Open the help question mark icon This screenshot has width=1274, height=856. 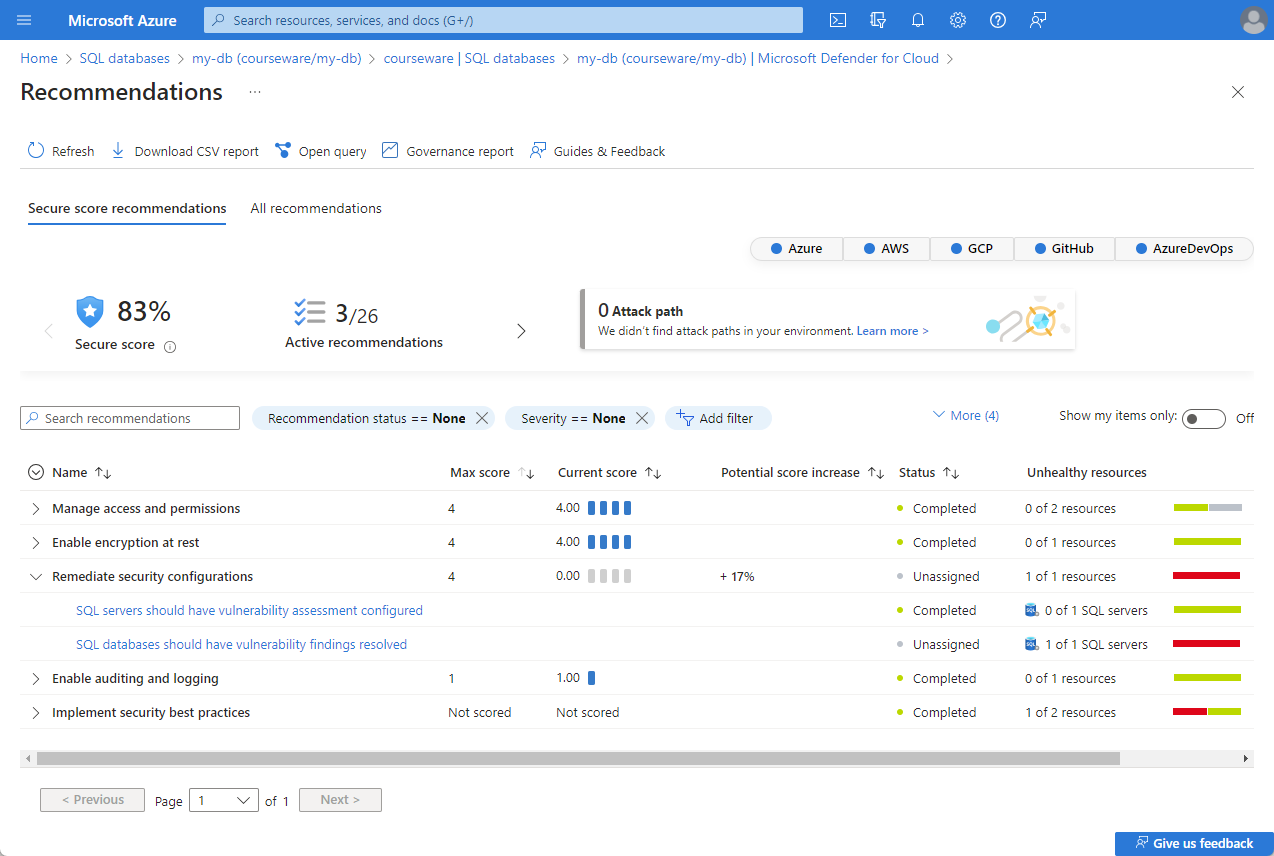(998, 20)
